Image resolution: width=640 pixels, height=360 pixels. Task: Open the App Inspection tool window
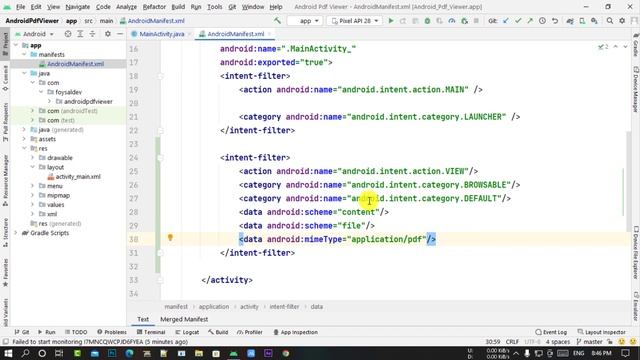[x=296, y=332]
